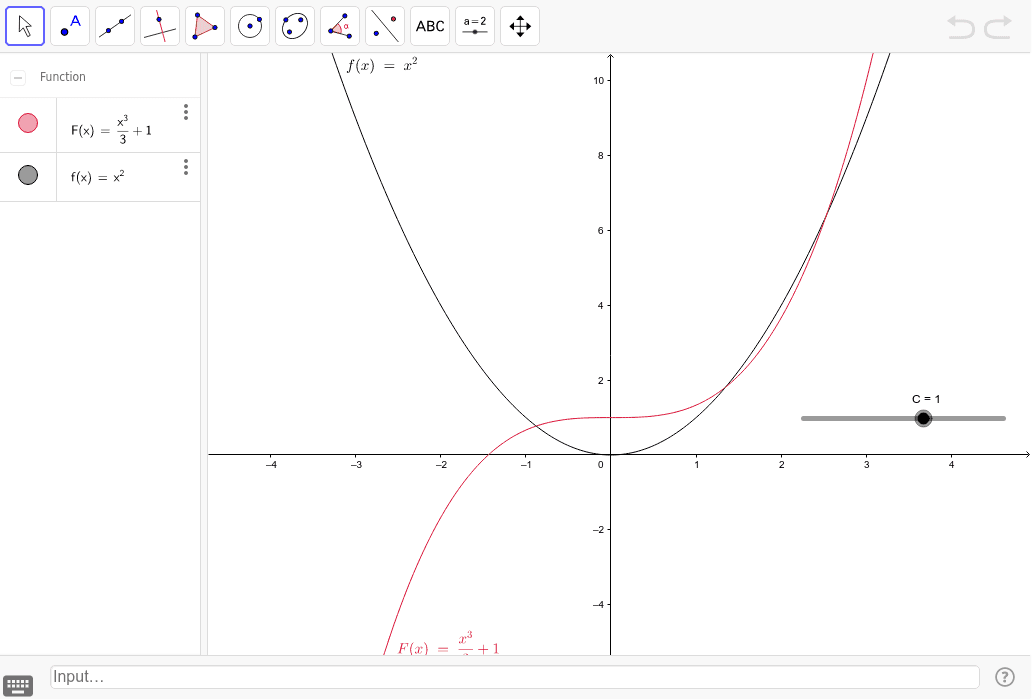Click the C = 1 slider label
1032x700 pixels.
pyautogui.click(x=926, y=399)
